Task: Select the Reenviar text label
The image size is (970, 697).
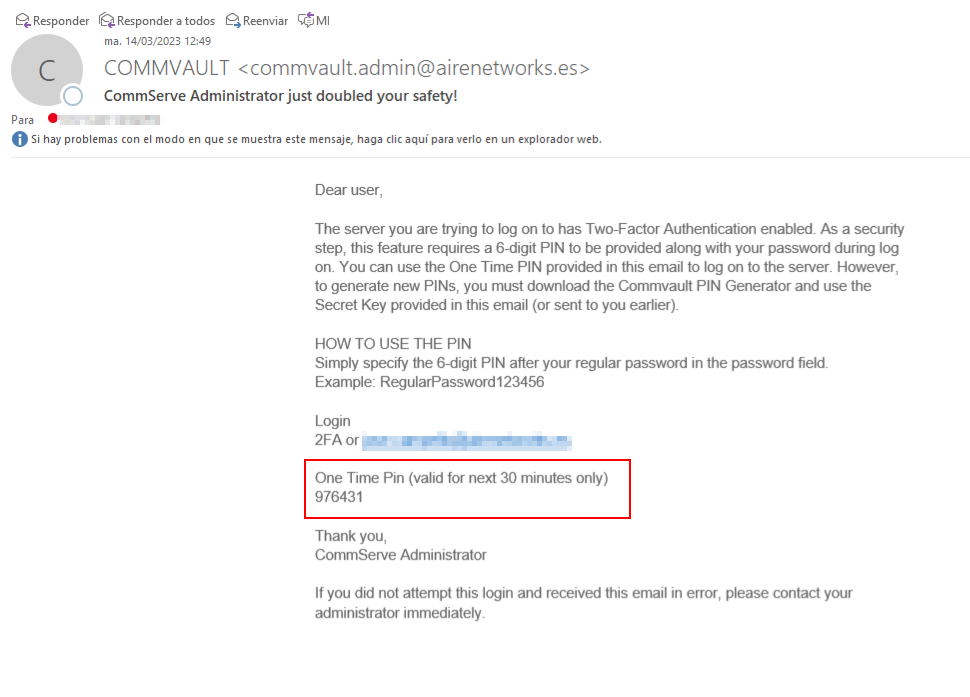Action: (x=265, y=21)
